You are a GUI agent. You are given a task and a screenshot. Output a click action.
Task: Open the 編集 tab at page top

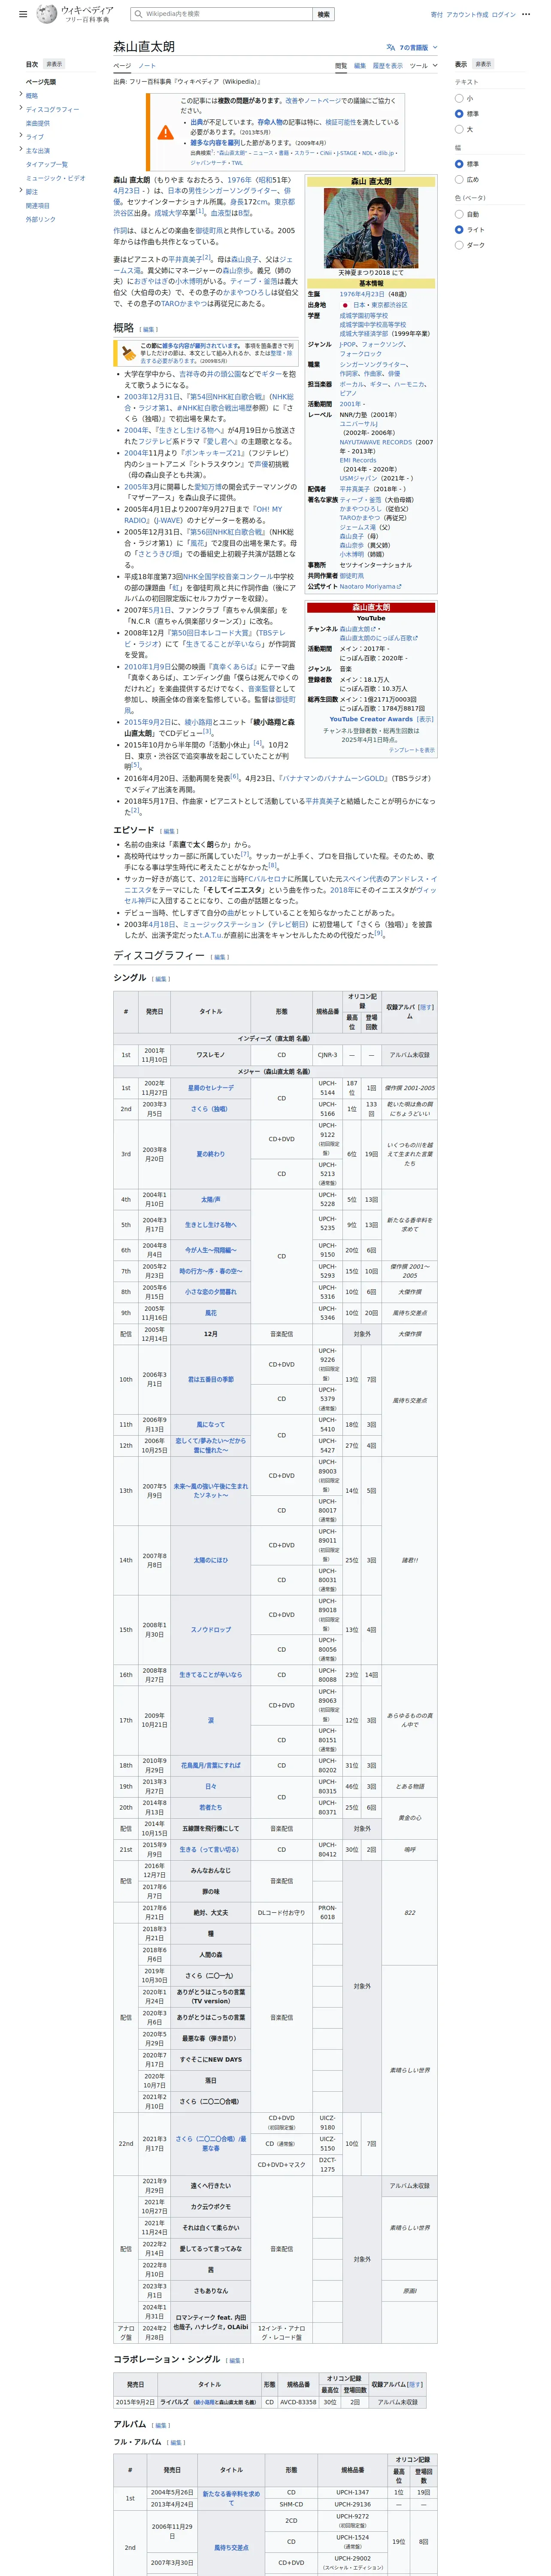tap(360, 66)
